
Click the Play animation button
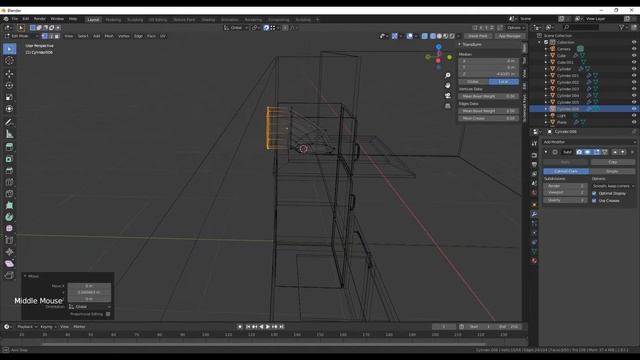268,327
